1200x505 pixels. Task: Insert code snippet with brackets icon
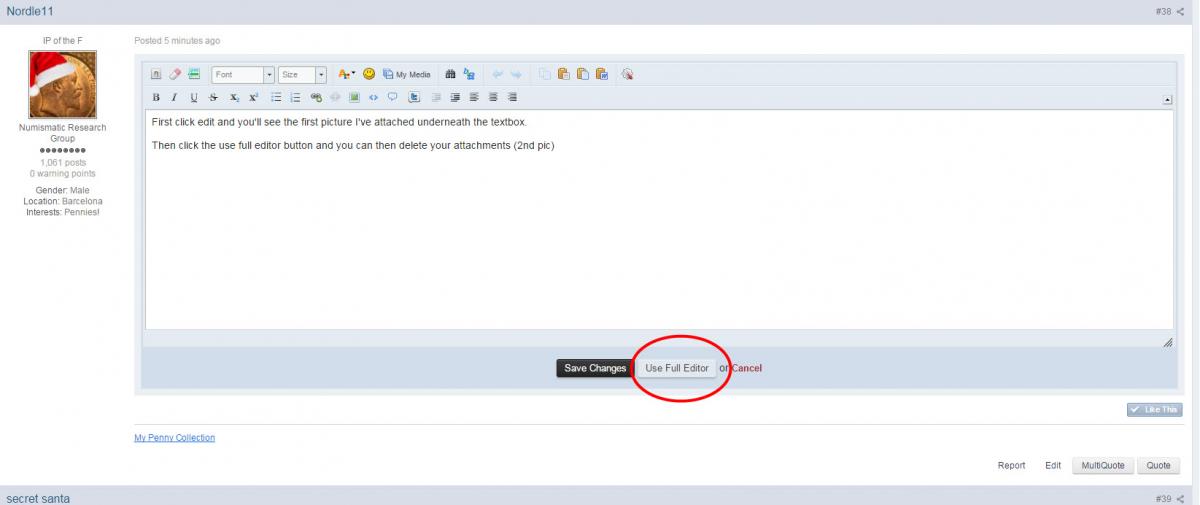pyautogui.click(x=373, y=97)
